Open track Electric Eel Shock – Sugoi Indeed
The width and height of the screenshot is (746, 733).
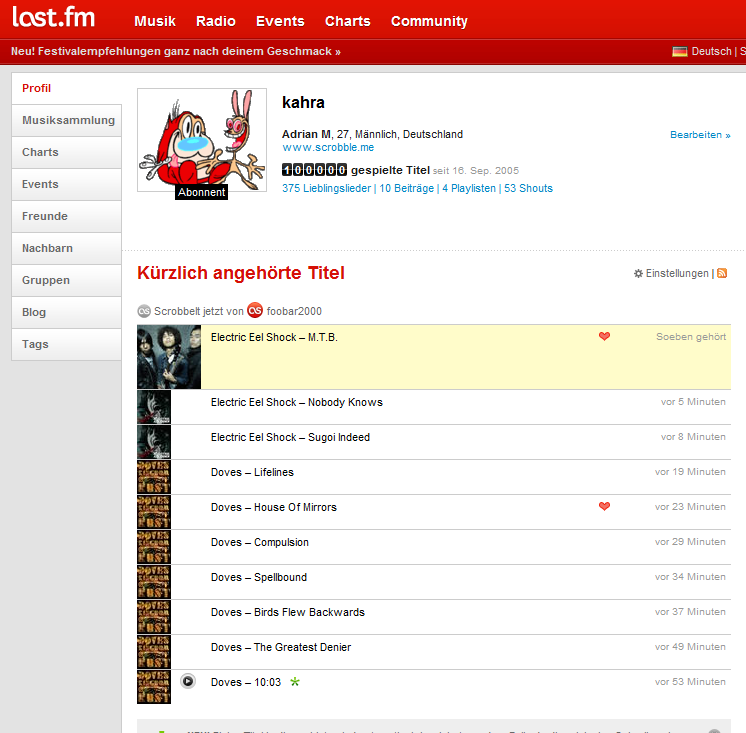point(290,437)
